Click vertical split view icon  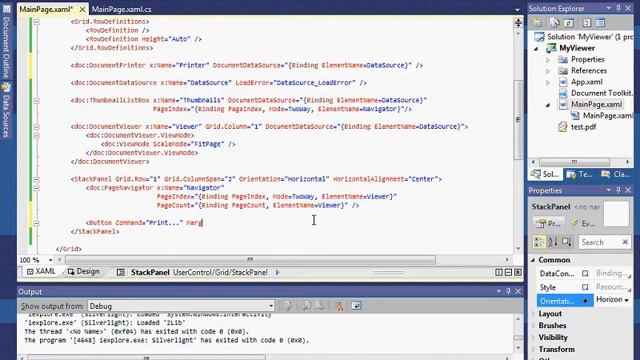[499, 272]
